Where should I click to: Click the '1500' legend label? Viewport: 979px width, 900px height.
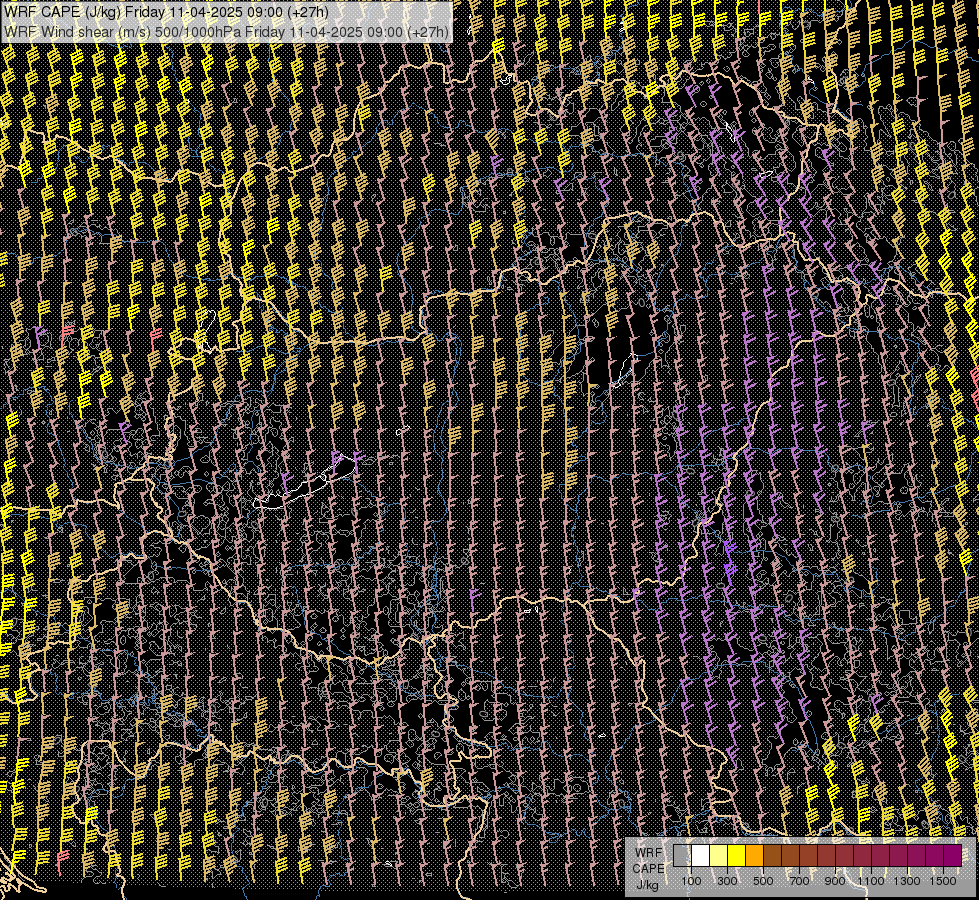point(943,881)
